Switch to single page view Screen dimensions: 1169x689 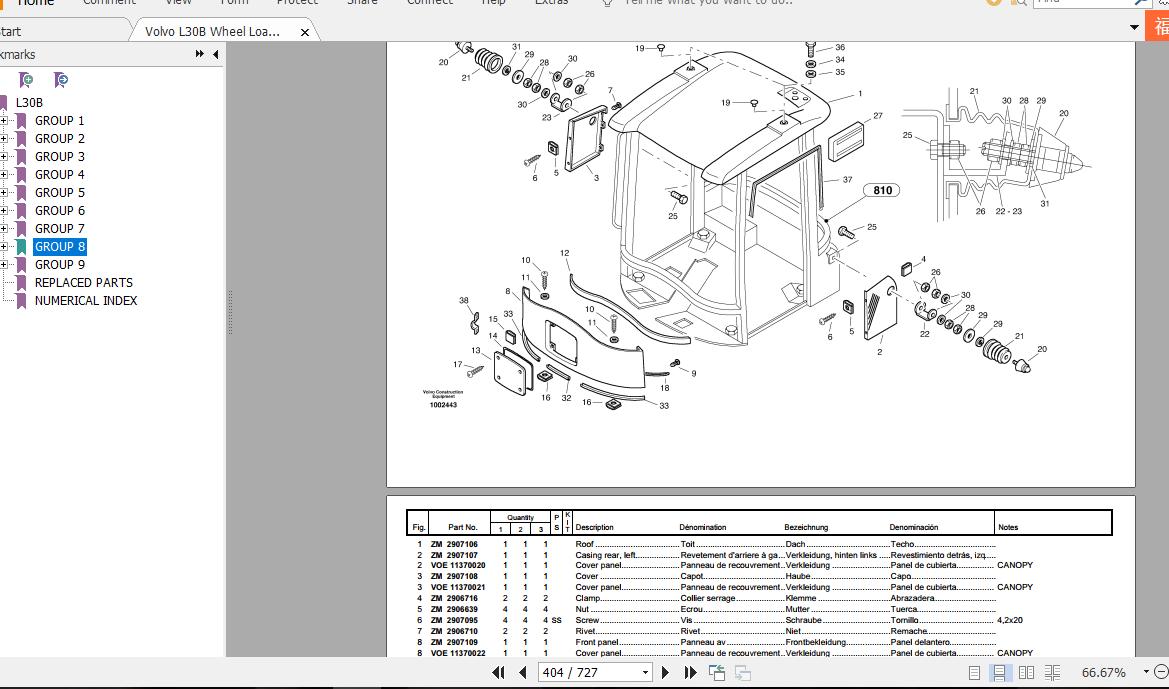(x=974, y=673)
